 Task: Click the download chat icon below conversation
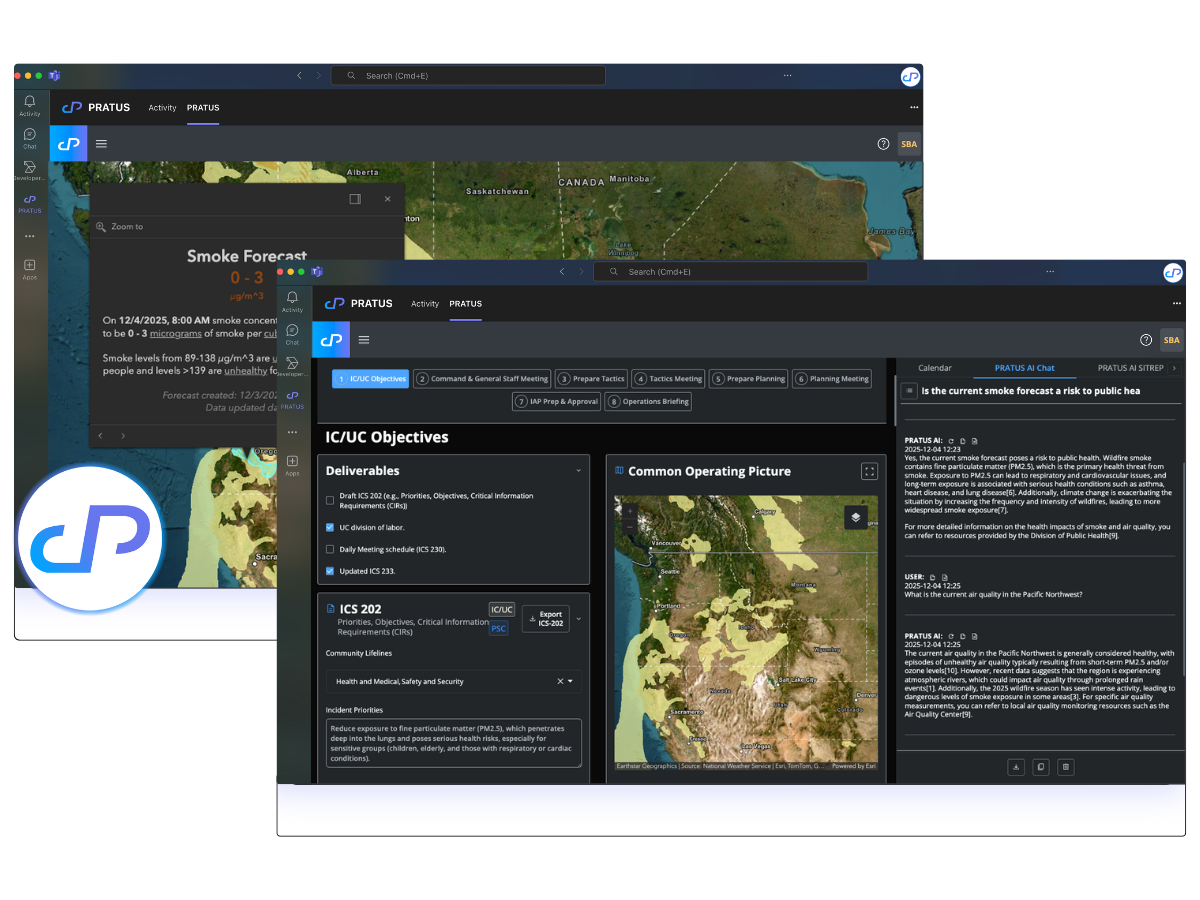(1016, 767)
